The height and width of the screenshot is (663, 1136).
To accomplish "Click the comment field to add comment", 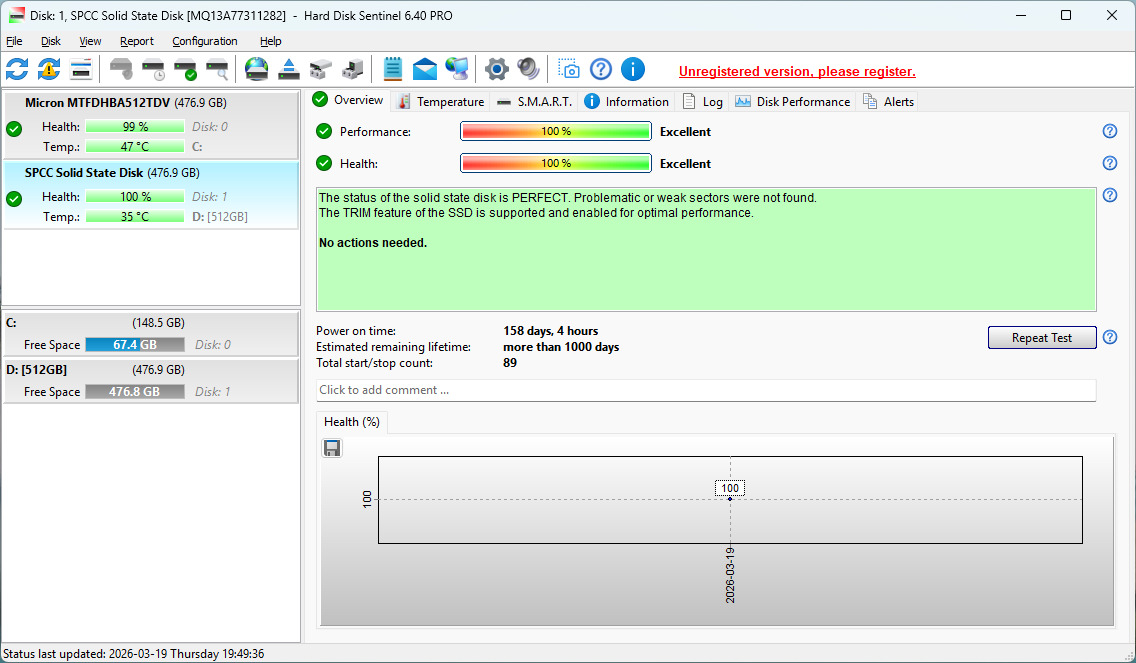I will pyautogui.click(x=706, y=390).
